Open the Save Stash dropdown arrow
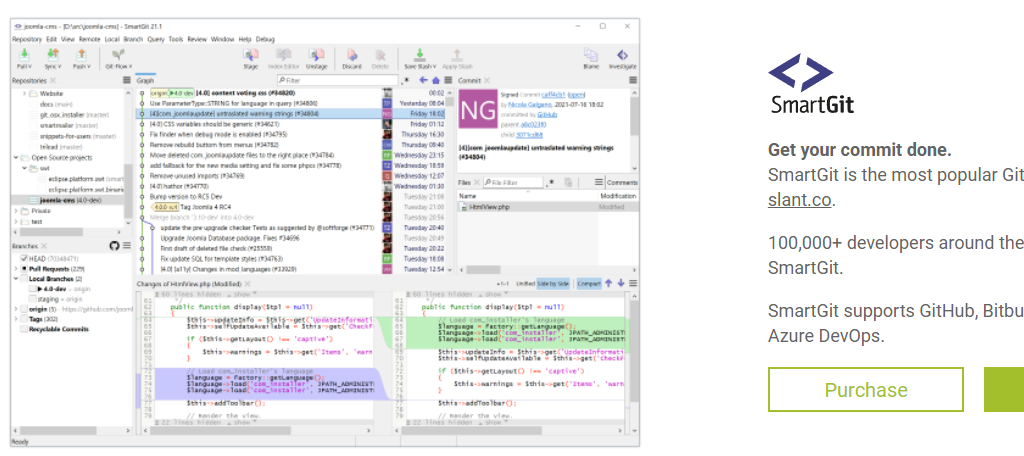Image resolution: width=1024 pixels, height=456 pixels. (435, 67)
